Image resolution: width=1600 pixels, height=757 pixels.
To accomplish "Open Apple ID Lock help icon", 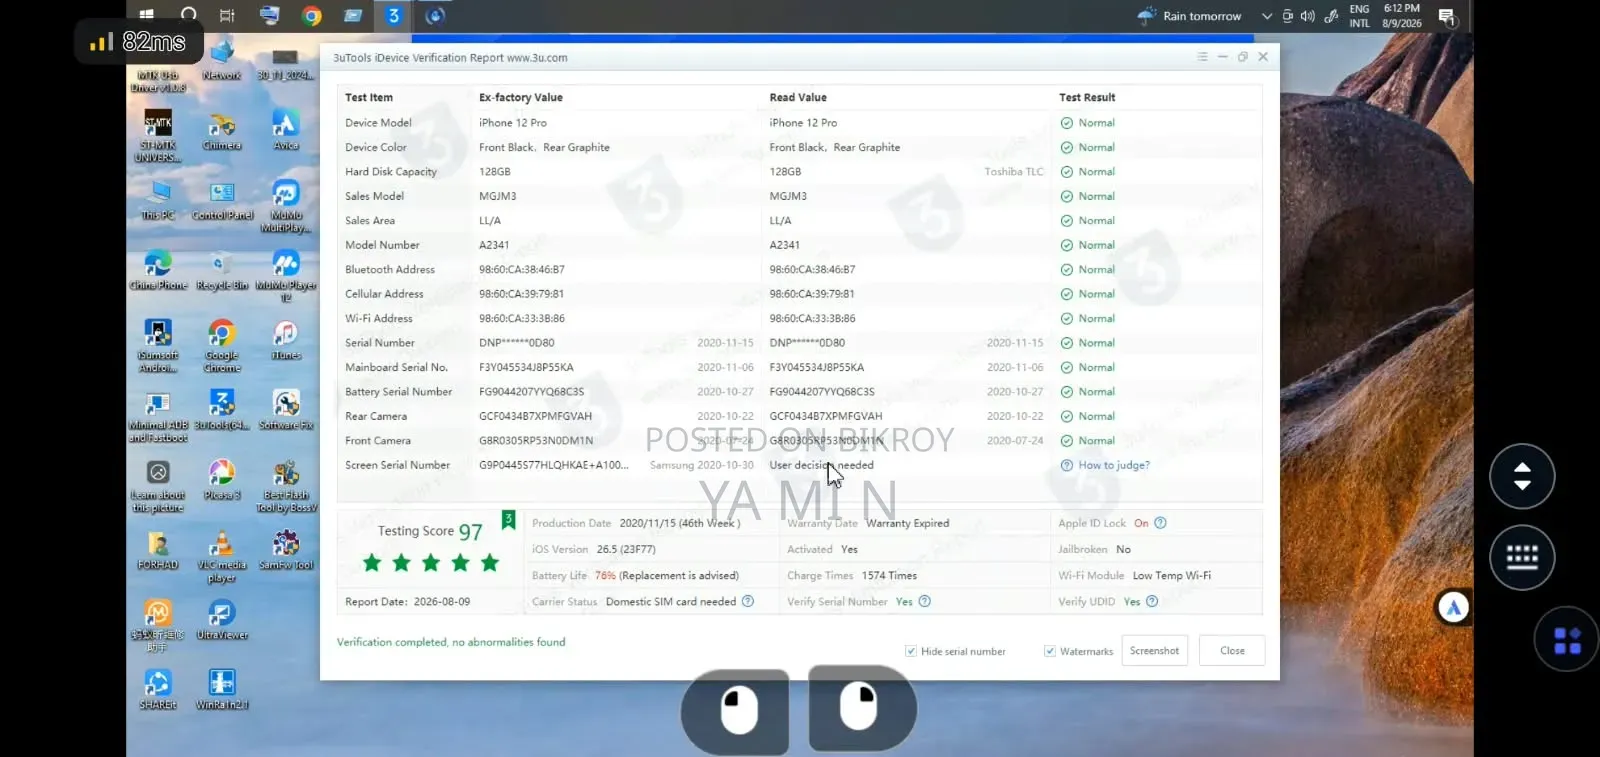I will (x=1160, y=523).
